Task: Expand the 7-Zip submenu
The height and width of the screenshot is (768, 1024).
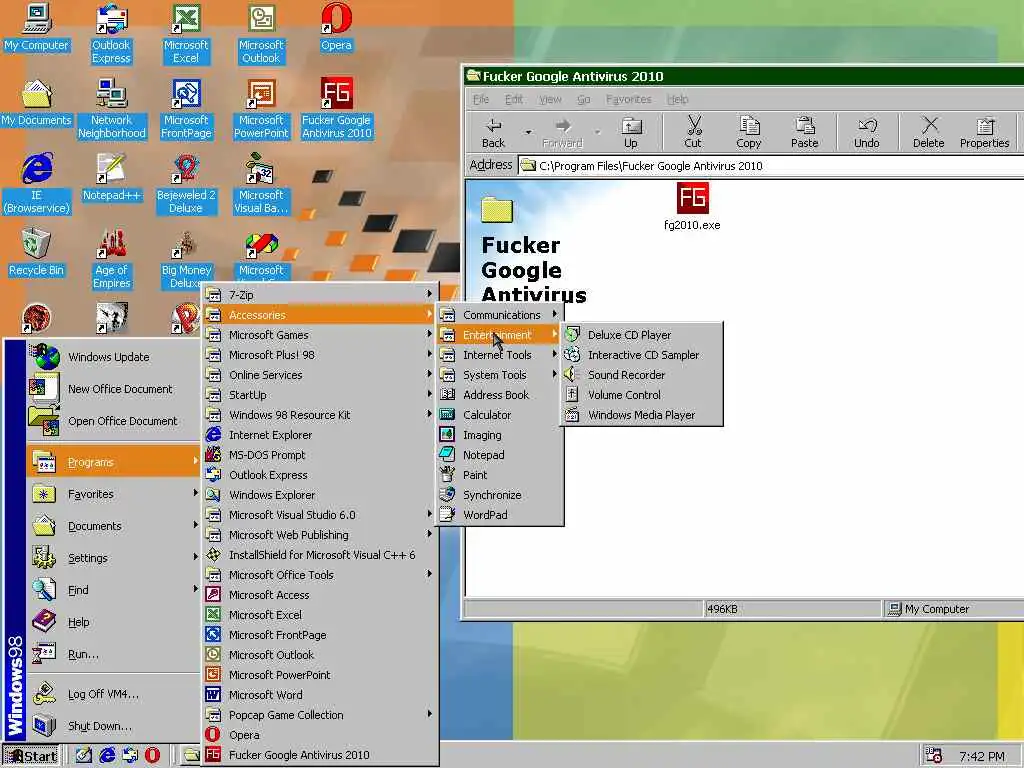Action: 319,295
